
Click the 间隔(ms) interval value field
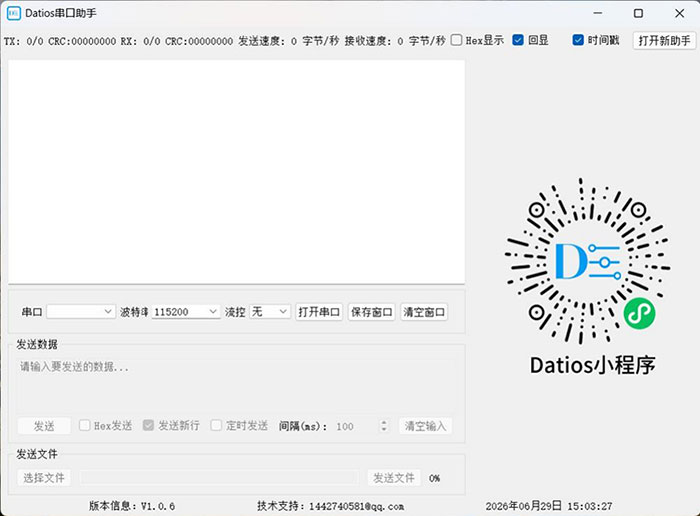[x=356, y=426]
